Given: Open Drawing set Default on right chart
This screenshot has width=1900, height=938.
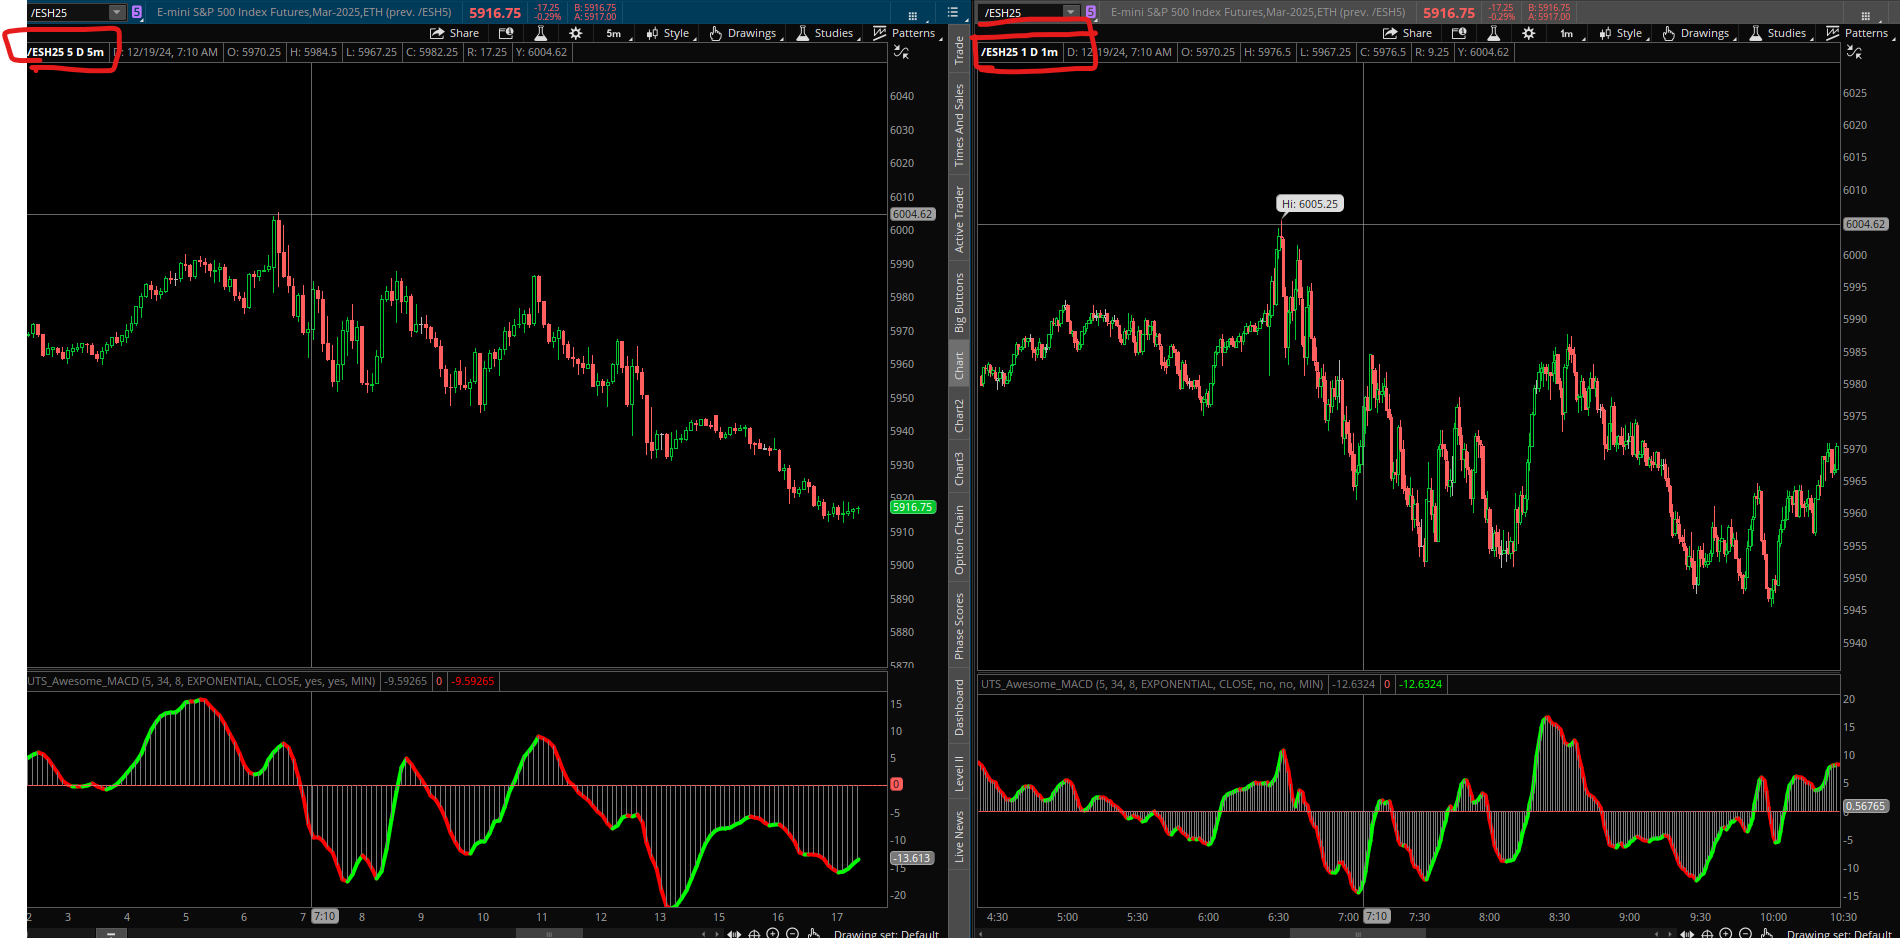Looking at the screenshot, I should (1839, 934).
